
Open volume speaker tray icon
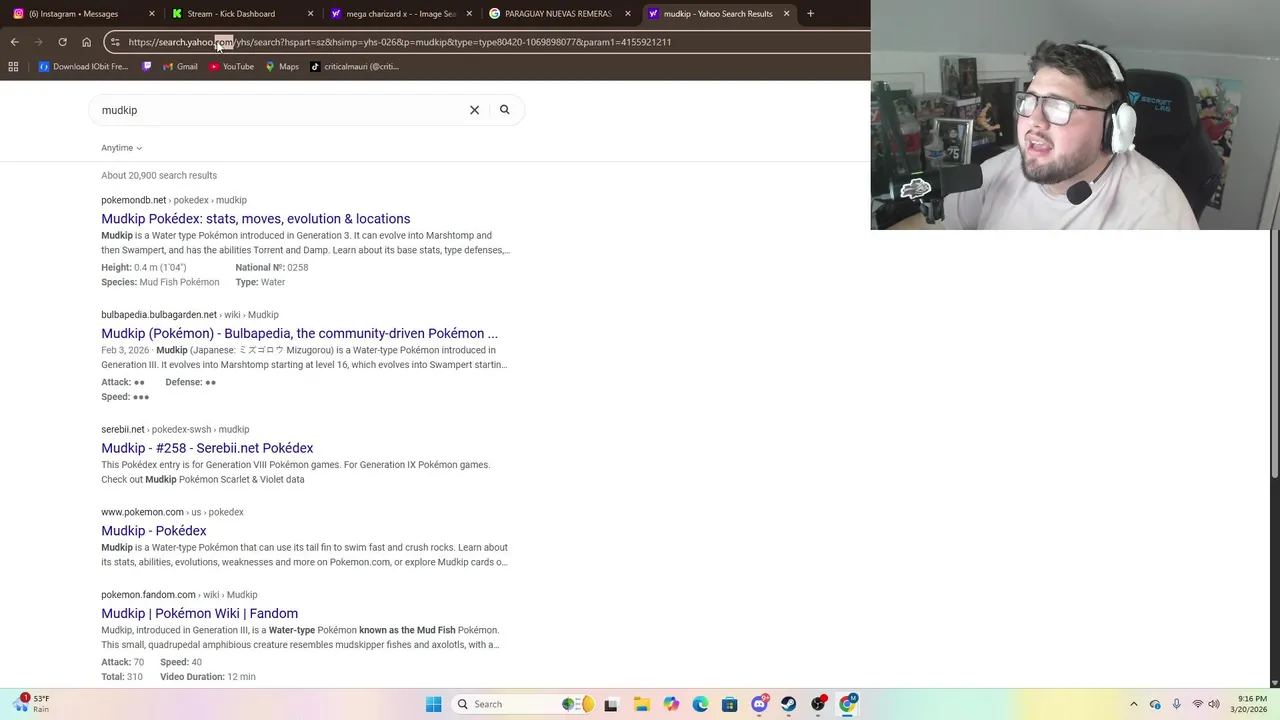pyautogui.click(x=1215, y=704)
